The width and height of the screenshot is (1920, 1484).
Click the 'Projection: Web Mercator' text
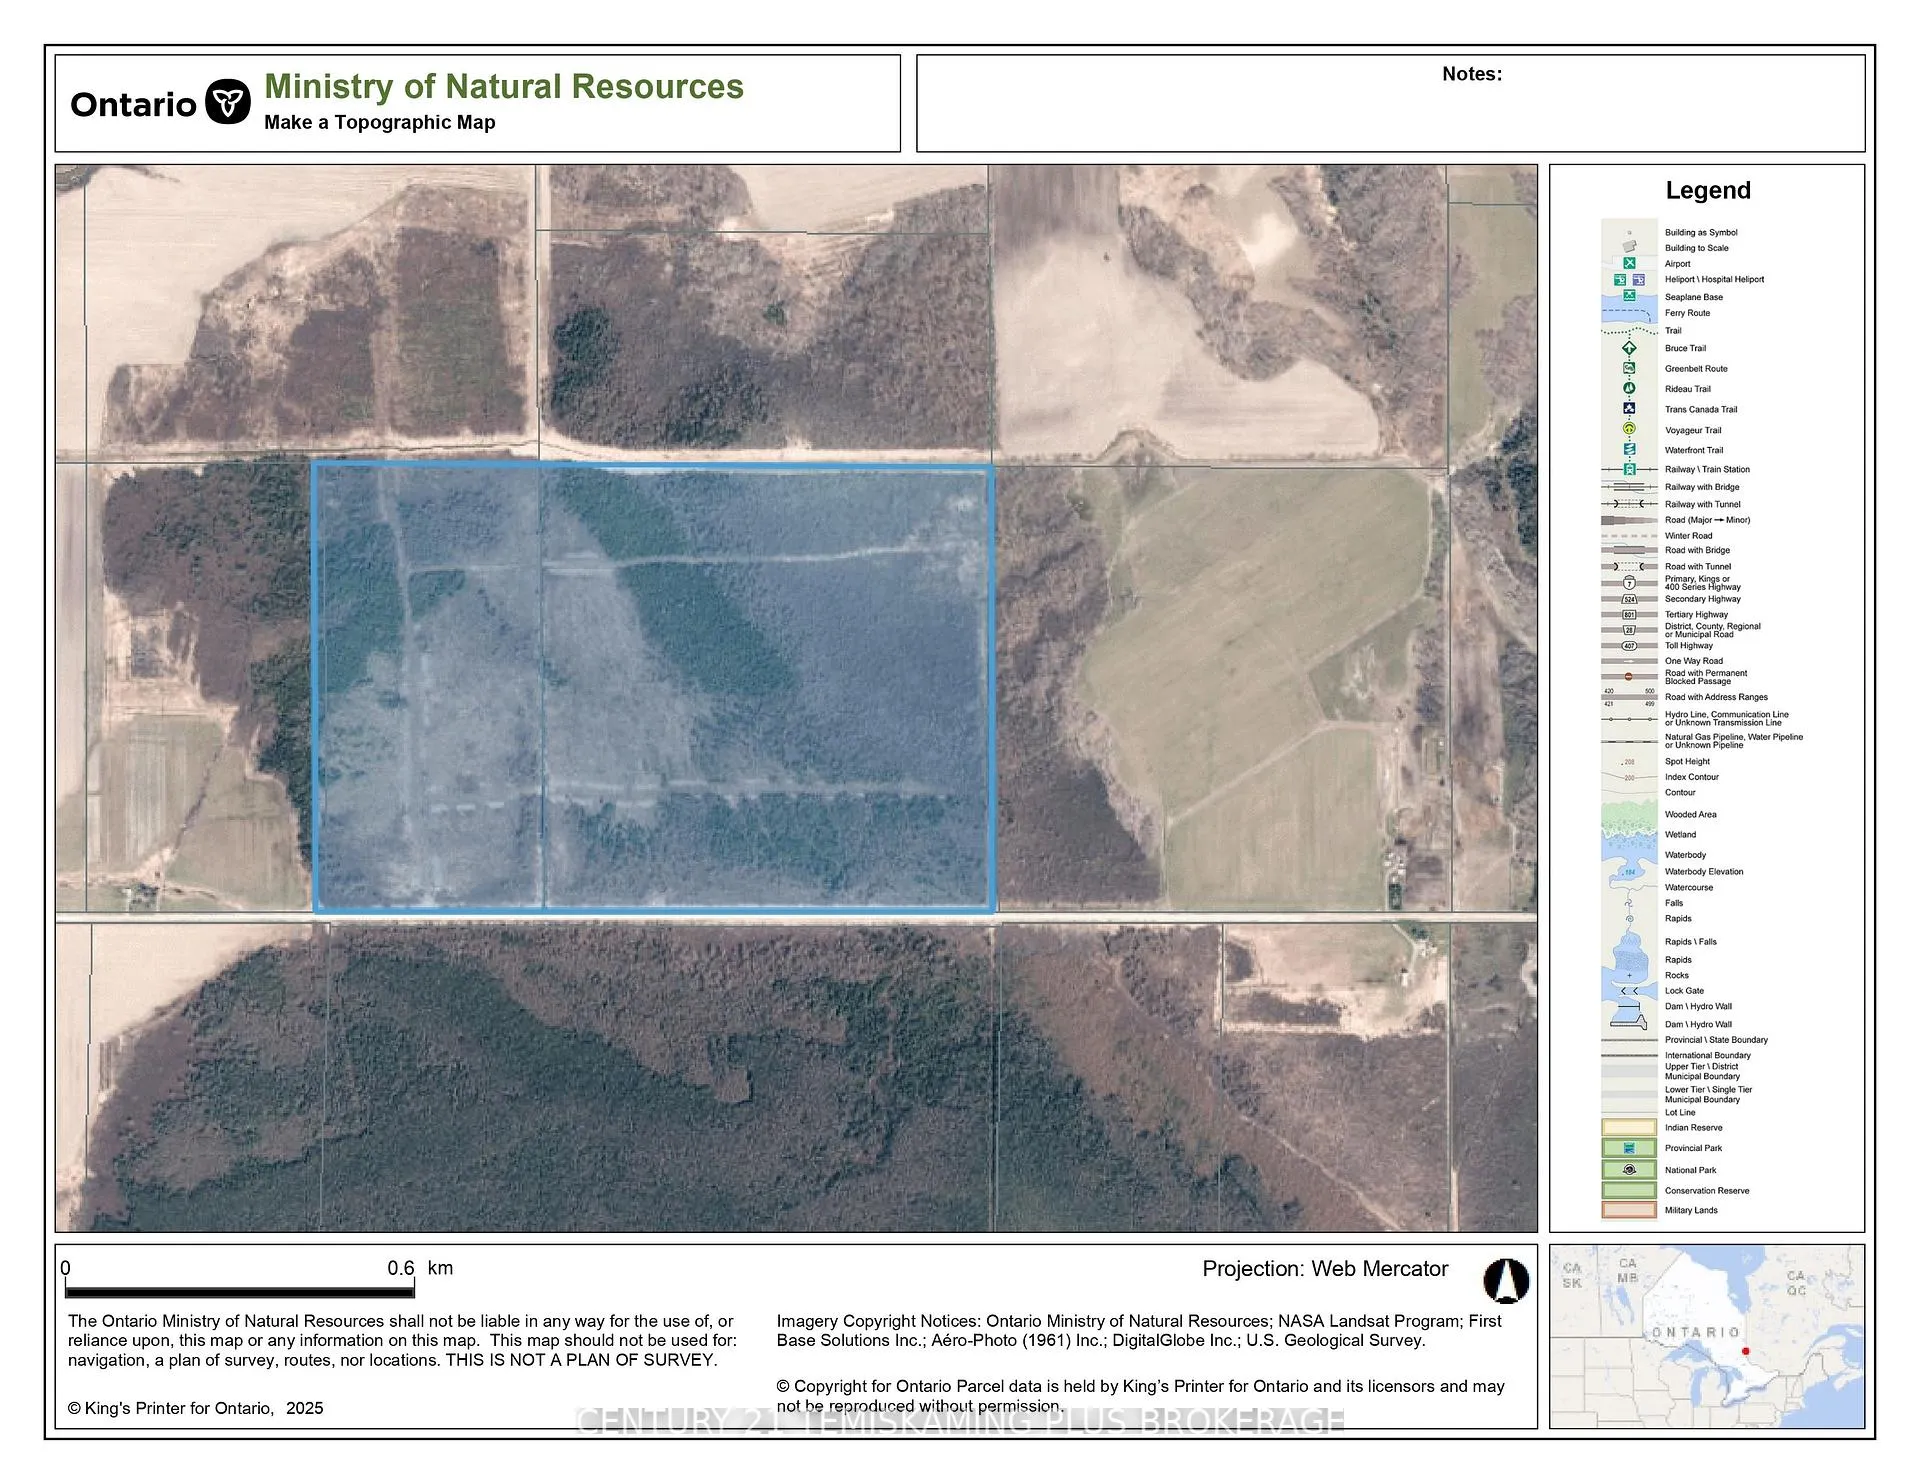[x=1325, y=1269]
